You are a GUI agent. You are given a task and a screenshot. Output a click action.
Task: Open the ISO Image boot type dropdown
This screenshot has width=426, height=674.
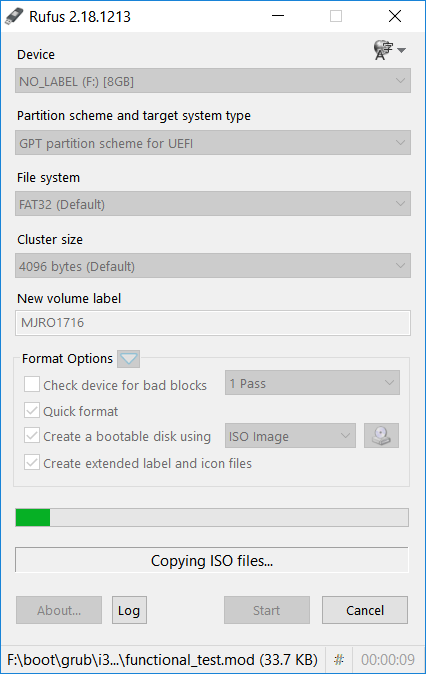290,436
